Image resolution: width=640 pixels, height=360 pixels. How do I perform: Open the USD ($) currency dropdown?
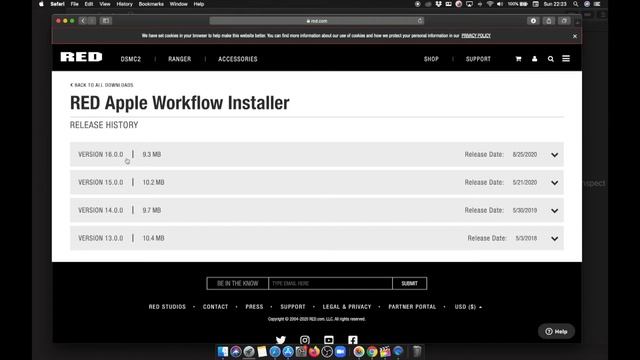coord(468,307)
